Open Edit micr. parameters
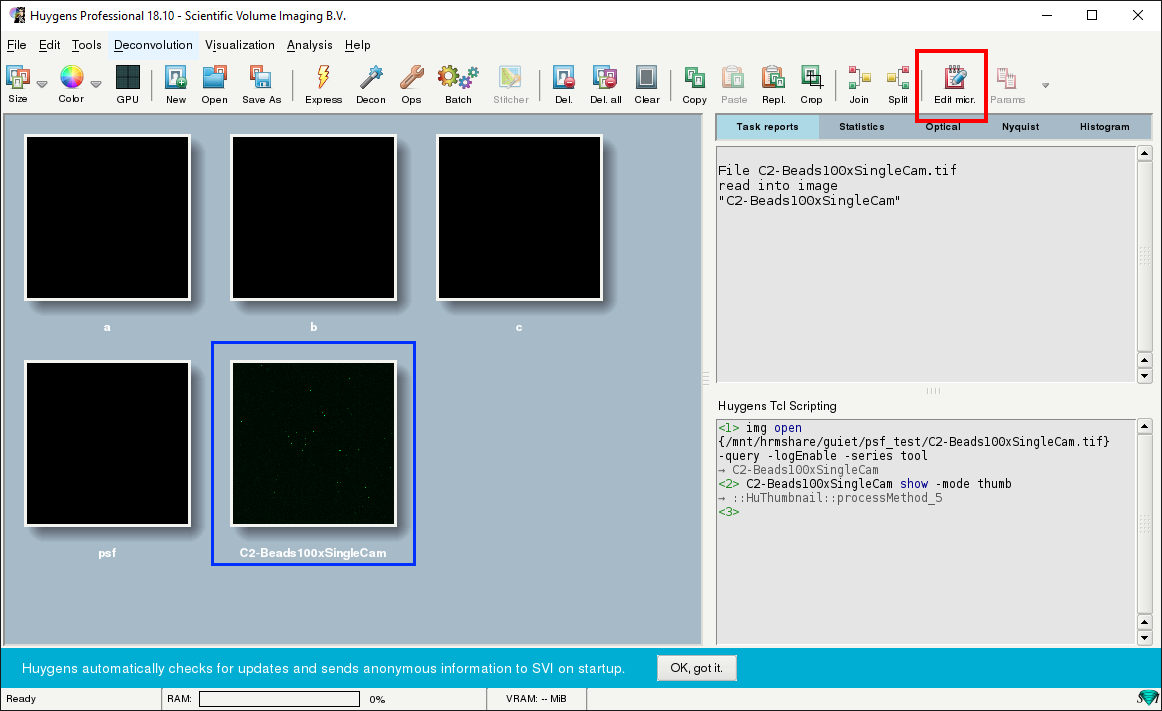 954,84
